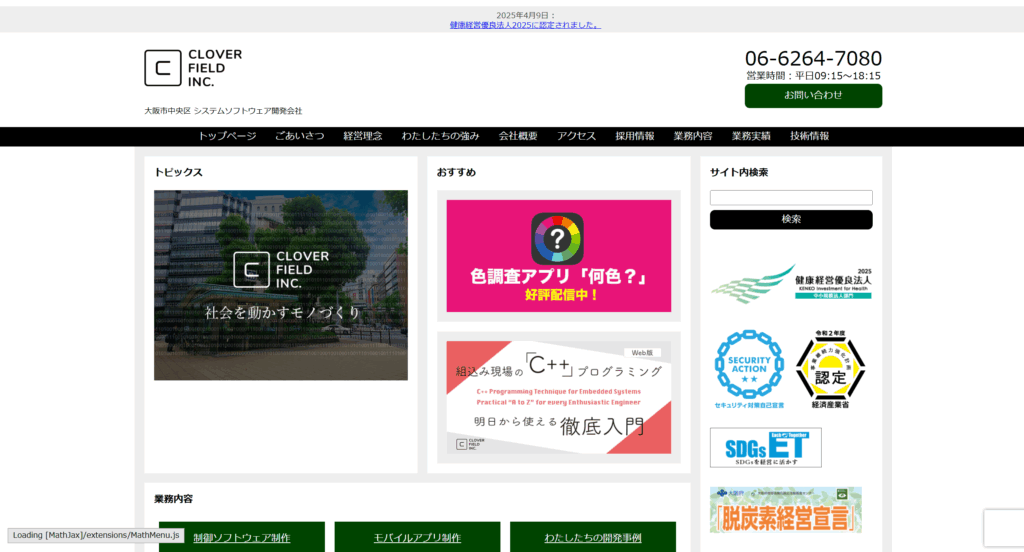This screenshot has height=552, width=1024.
Task: Click the トピックス section heading
Action: [178, 172]
